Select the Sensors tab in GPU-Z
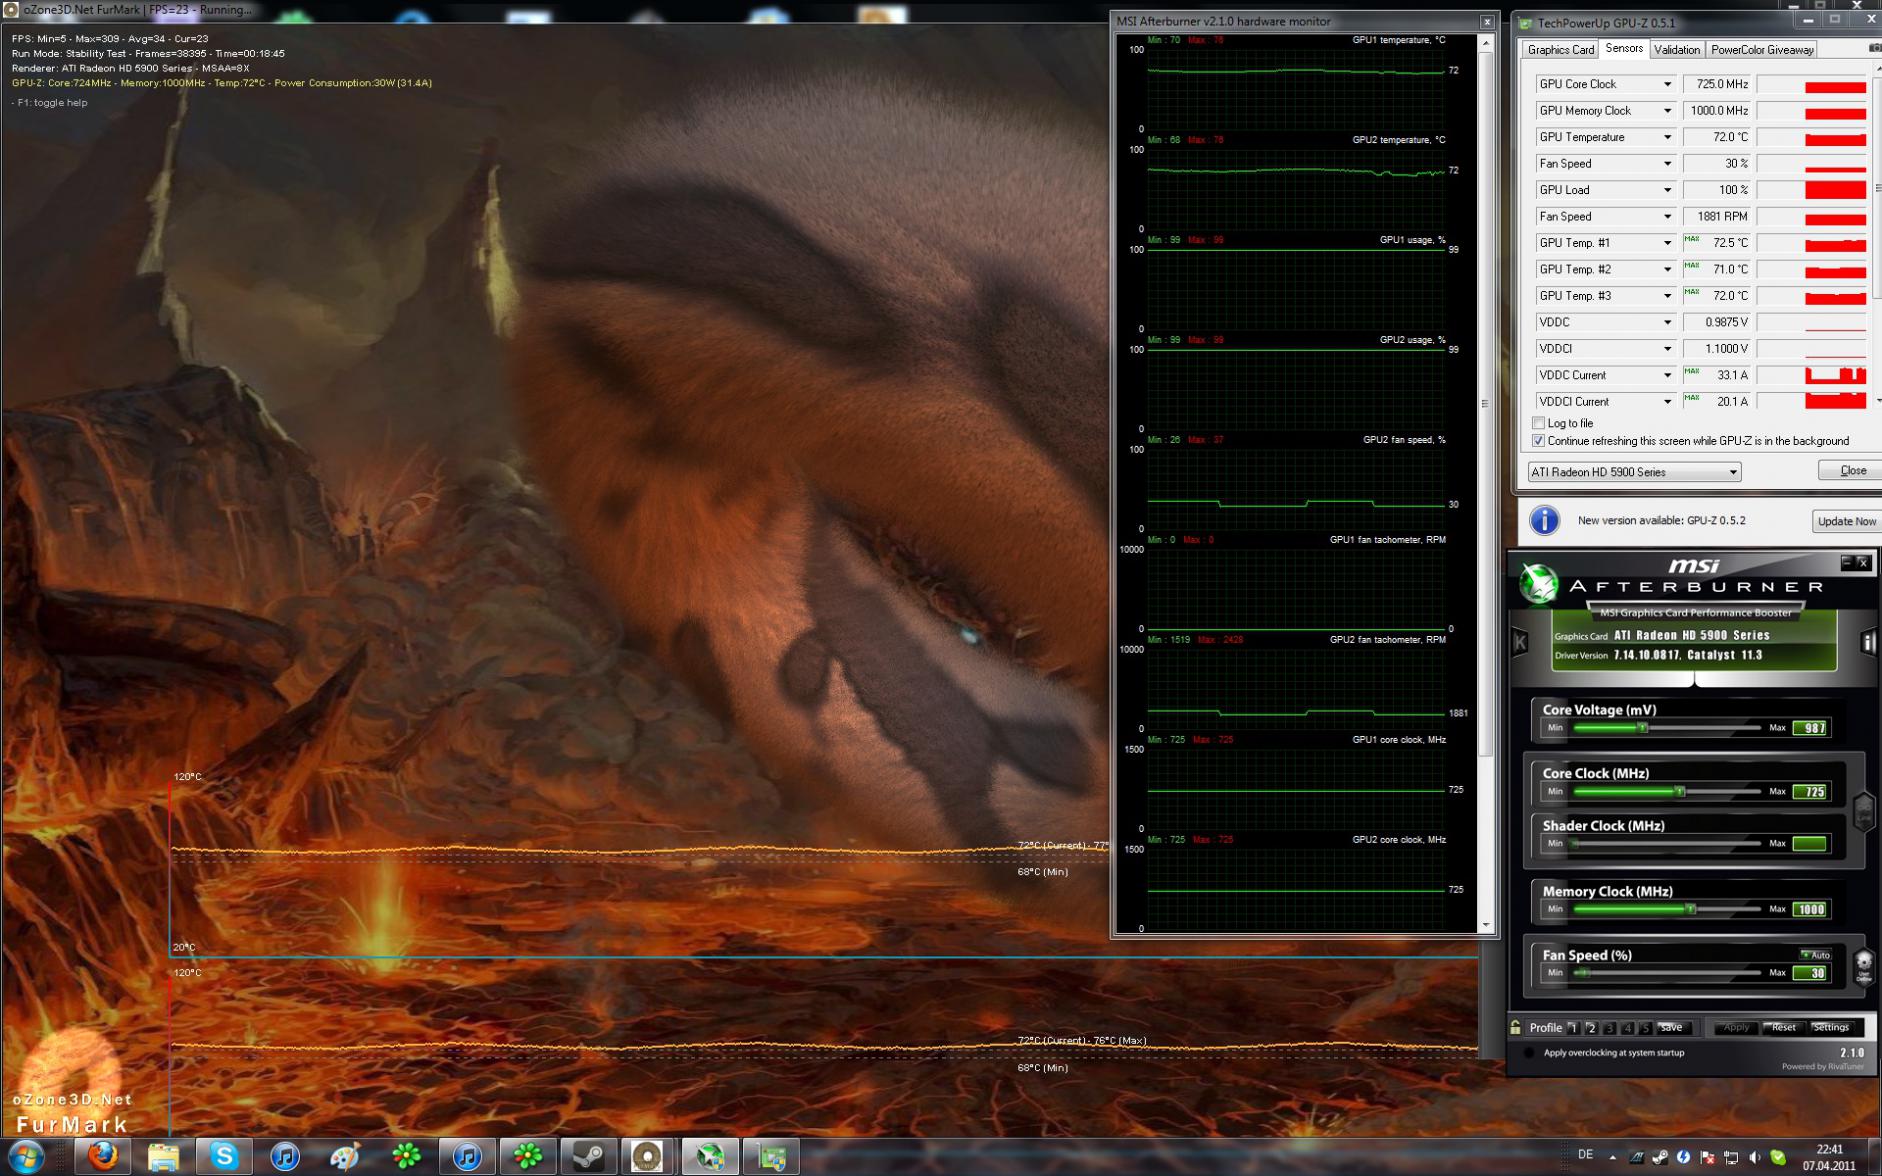The image size is (1882, 1176). click(1623, 48)
